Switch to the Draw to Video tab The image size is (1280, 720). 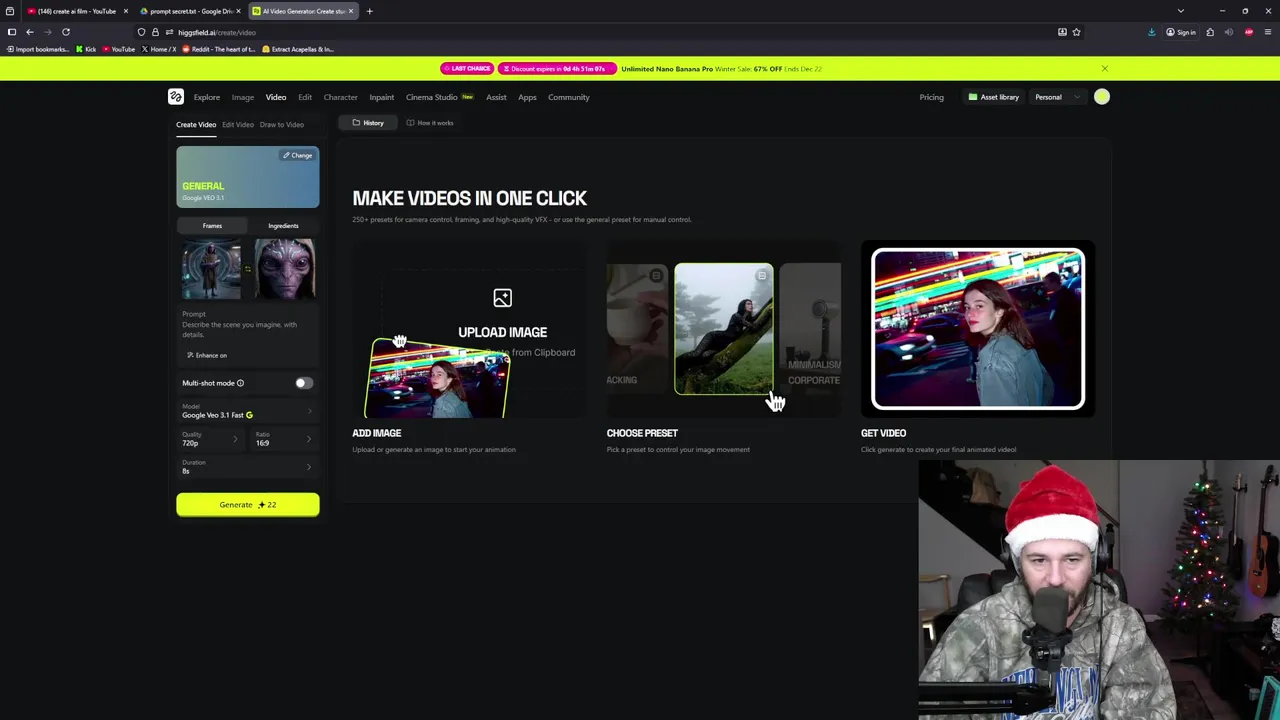[282, 125]
